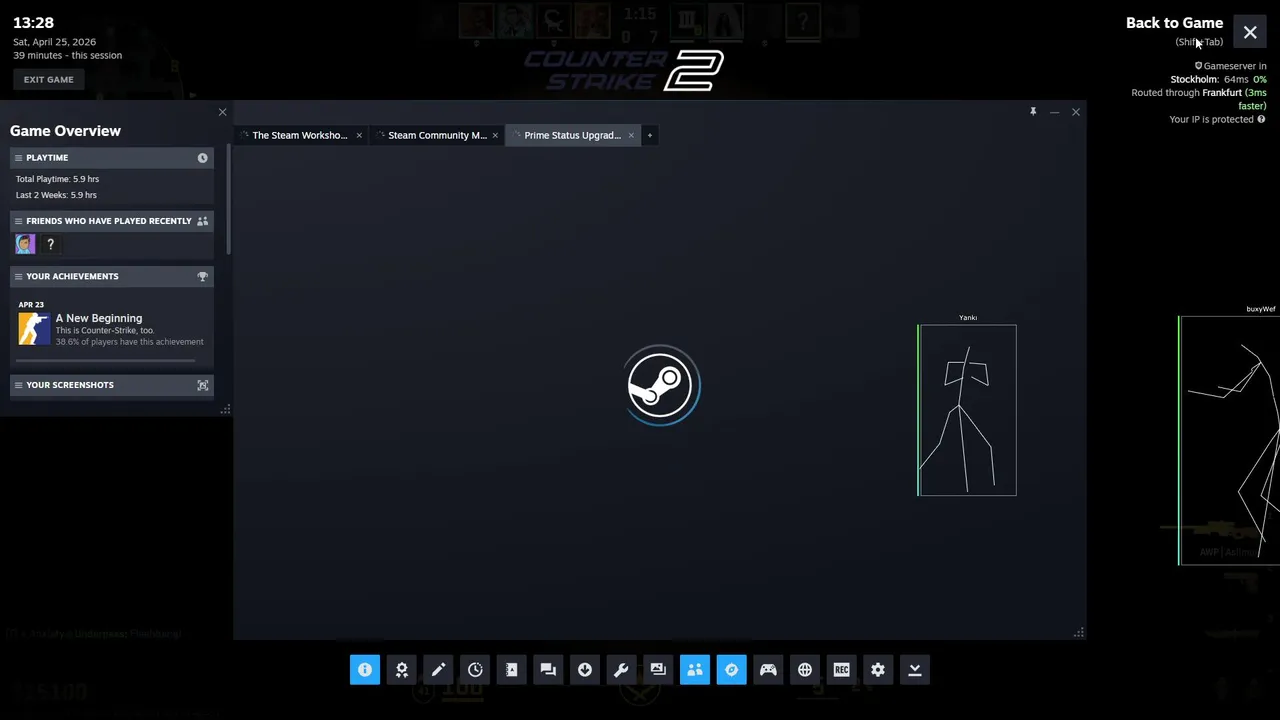Close the Game Overview panel
The width and height of the screenshot is (1280, 720).
(222, 112)
